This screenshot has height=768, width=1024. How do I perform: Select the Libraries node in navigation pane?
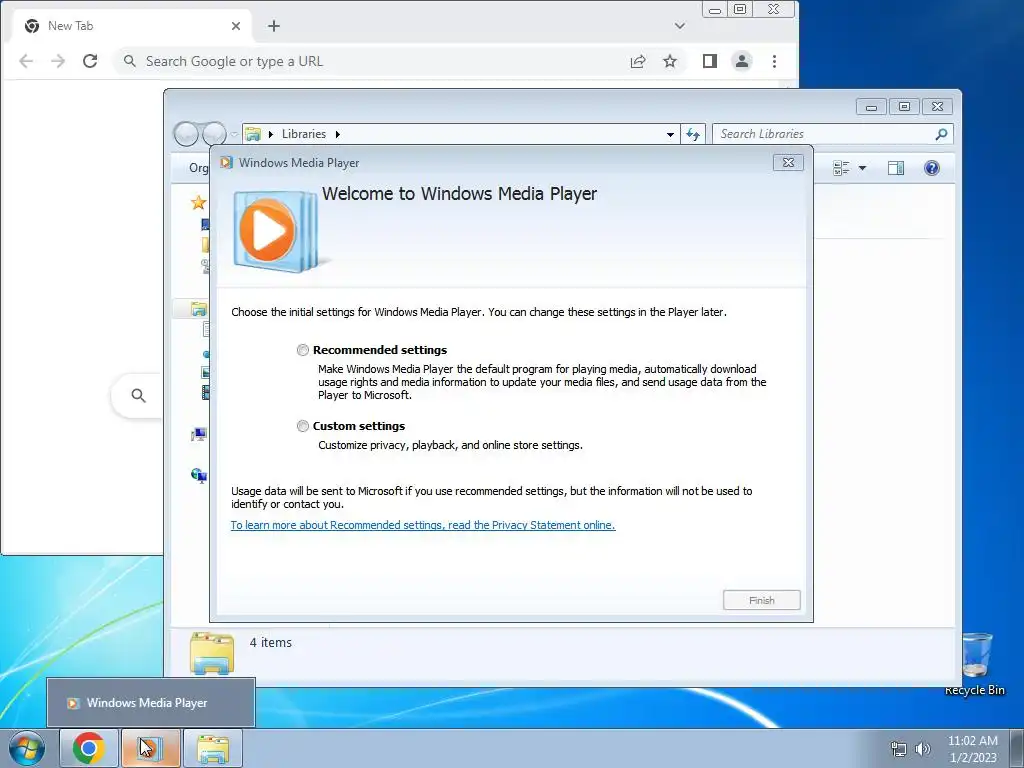(x=199, y=309)
